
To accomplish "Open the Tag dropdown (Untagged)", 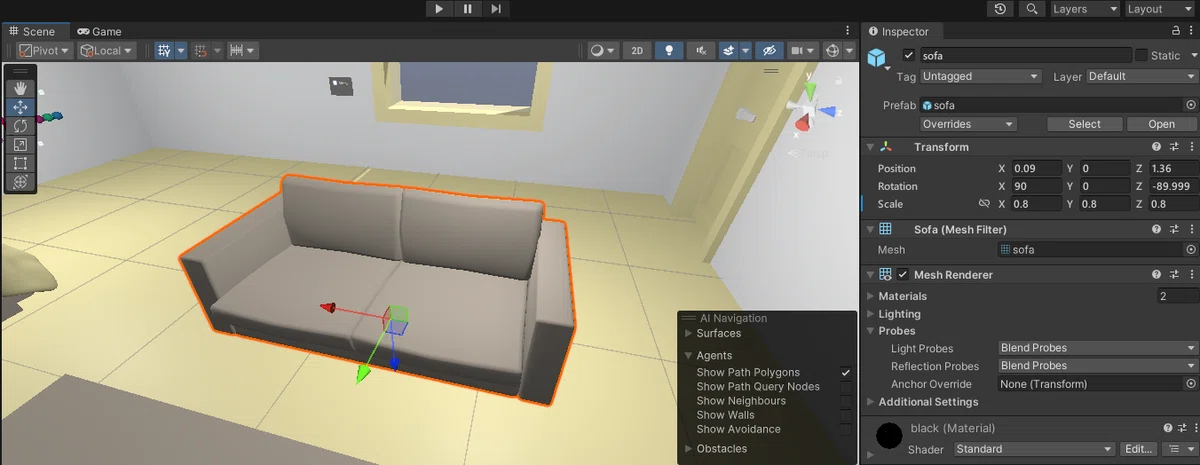I will tap(981, 76).
